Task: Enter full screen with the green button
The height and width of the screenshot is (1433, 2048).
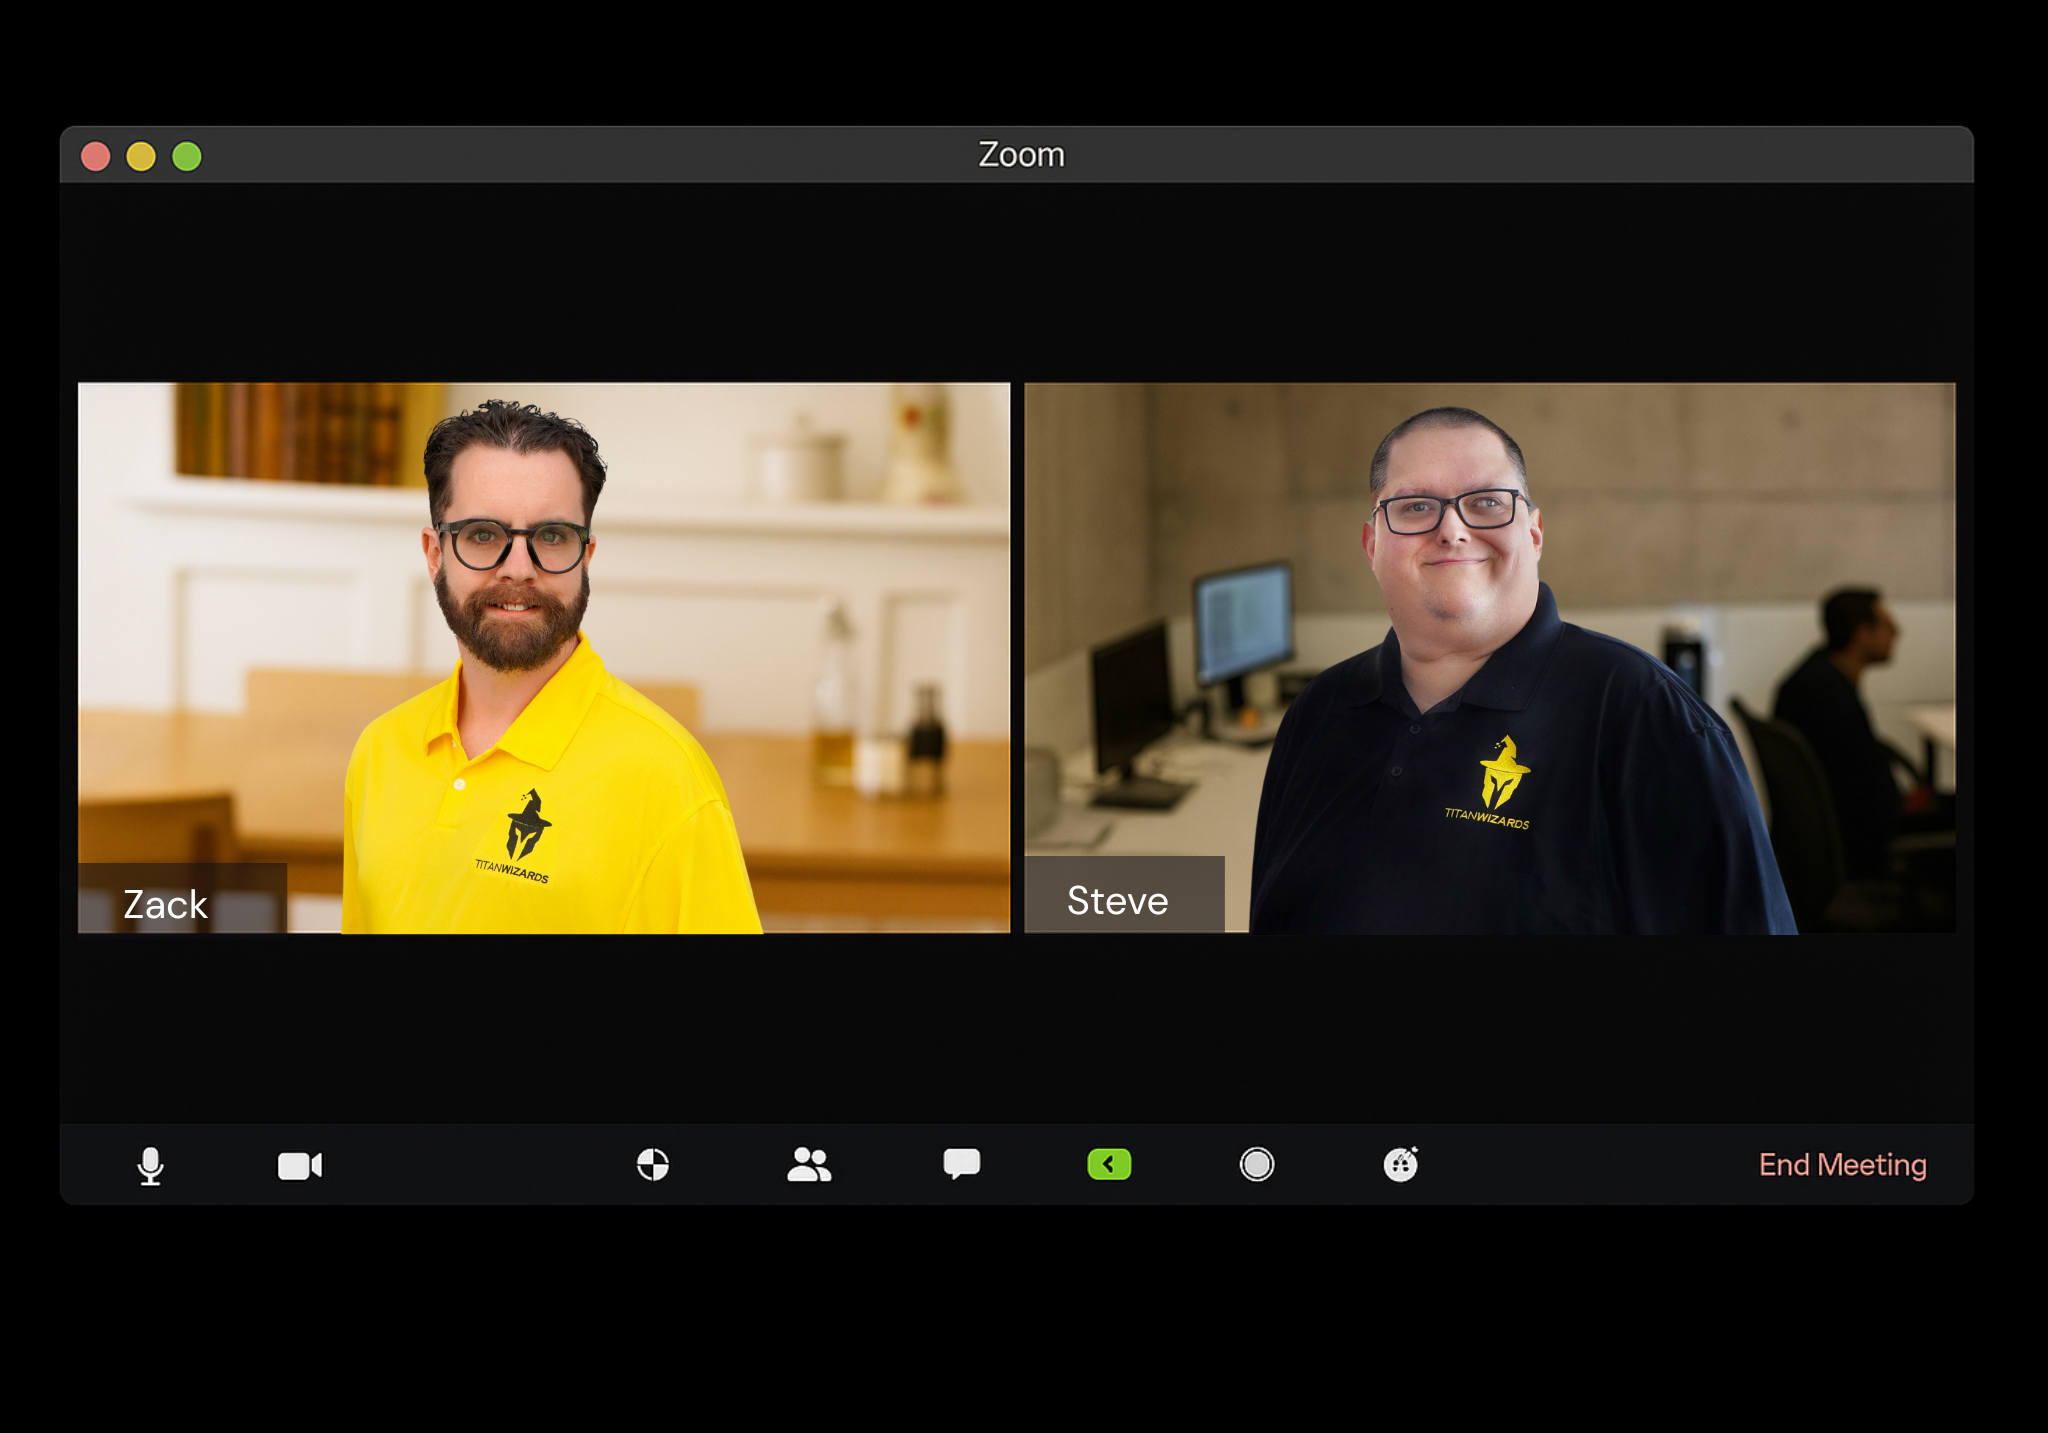Action: pyautogui.click(x=187, y=157)
